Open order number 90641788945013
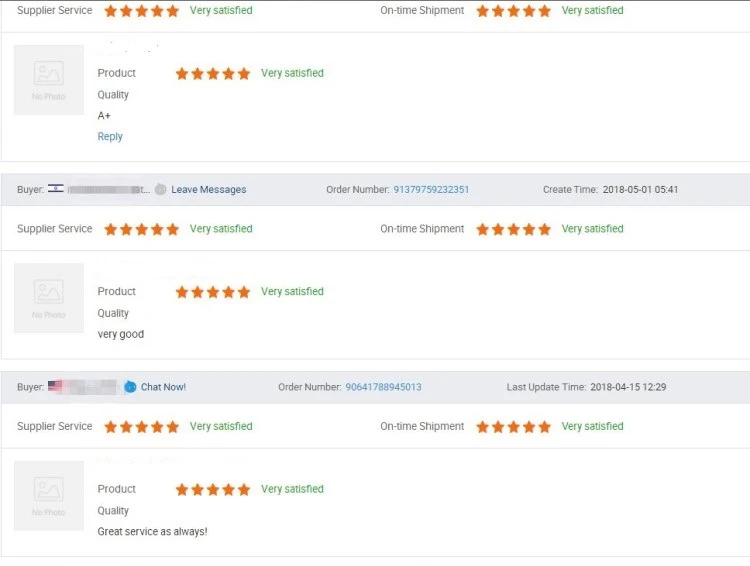Screen dimensions: 750x566 pos(383,387)
